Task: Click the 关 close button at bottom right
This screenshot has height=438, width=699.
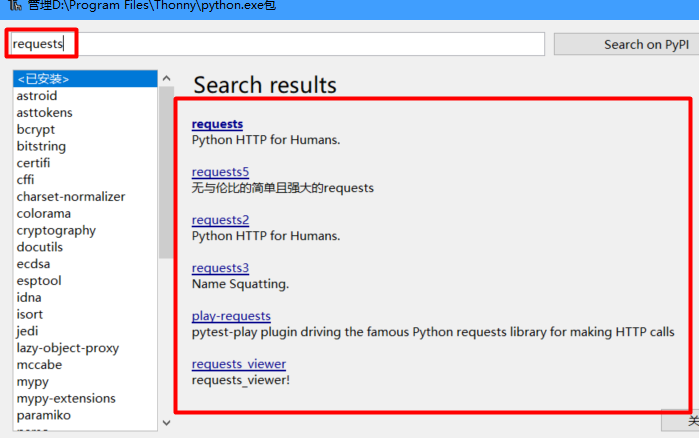Action: pyautogui.click(x=681, y=421)
